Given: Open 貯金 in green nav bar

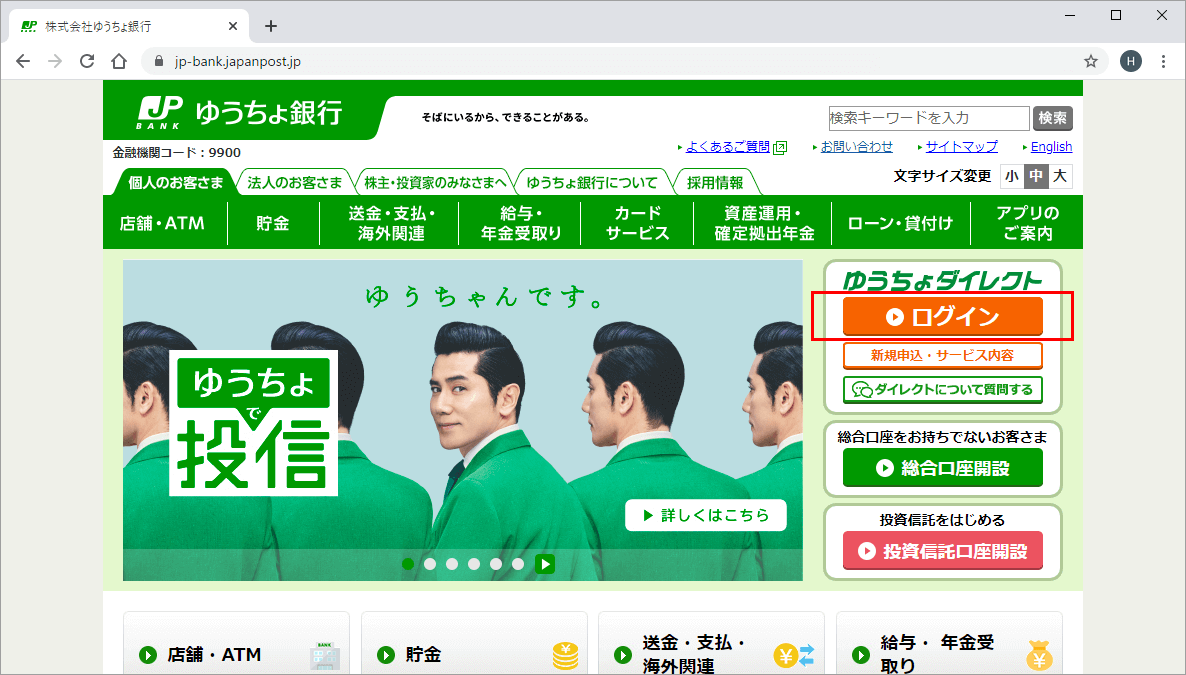Looking at the screenshot, I should pyautogui.click(x=273, y=223).
